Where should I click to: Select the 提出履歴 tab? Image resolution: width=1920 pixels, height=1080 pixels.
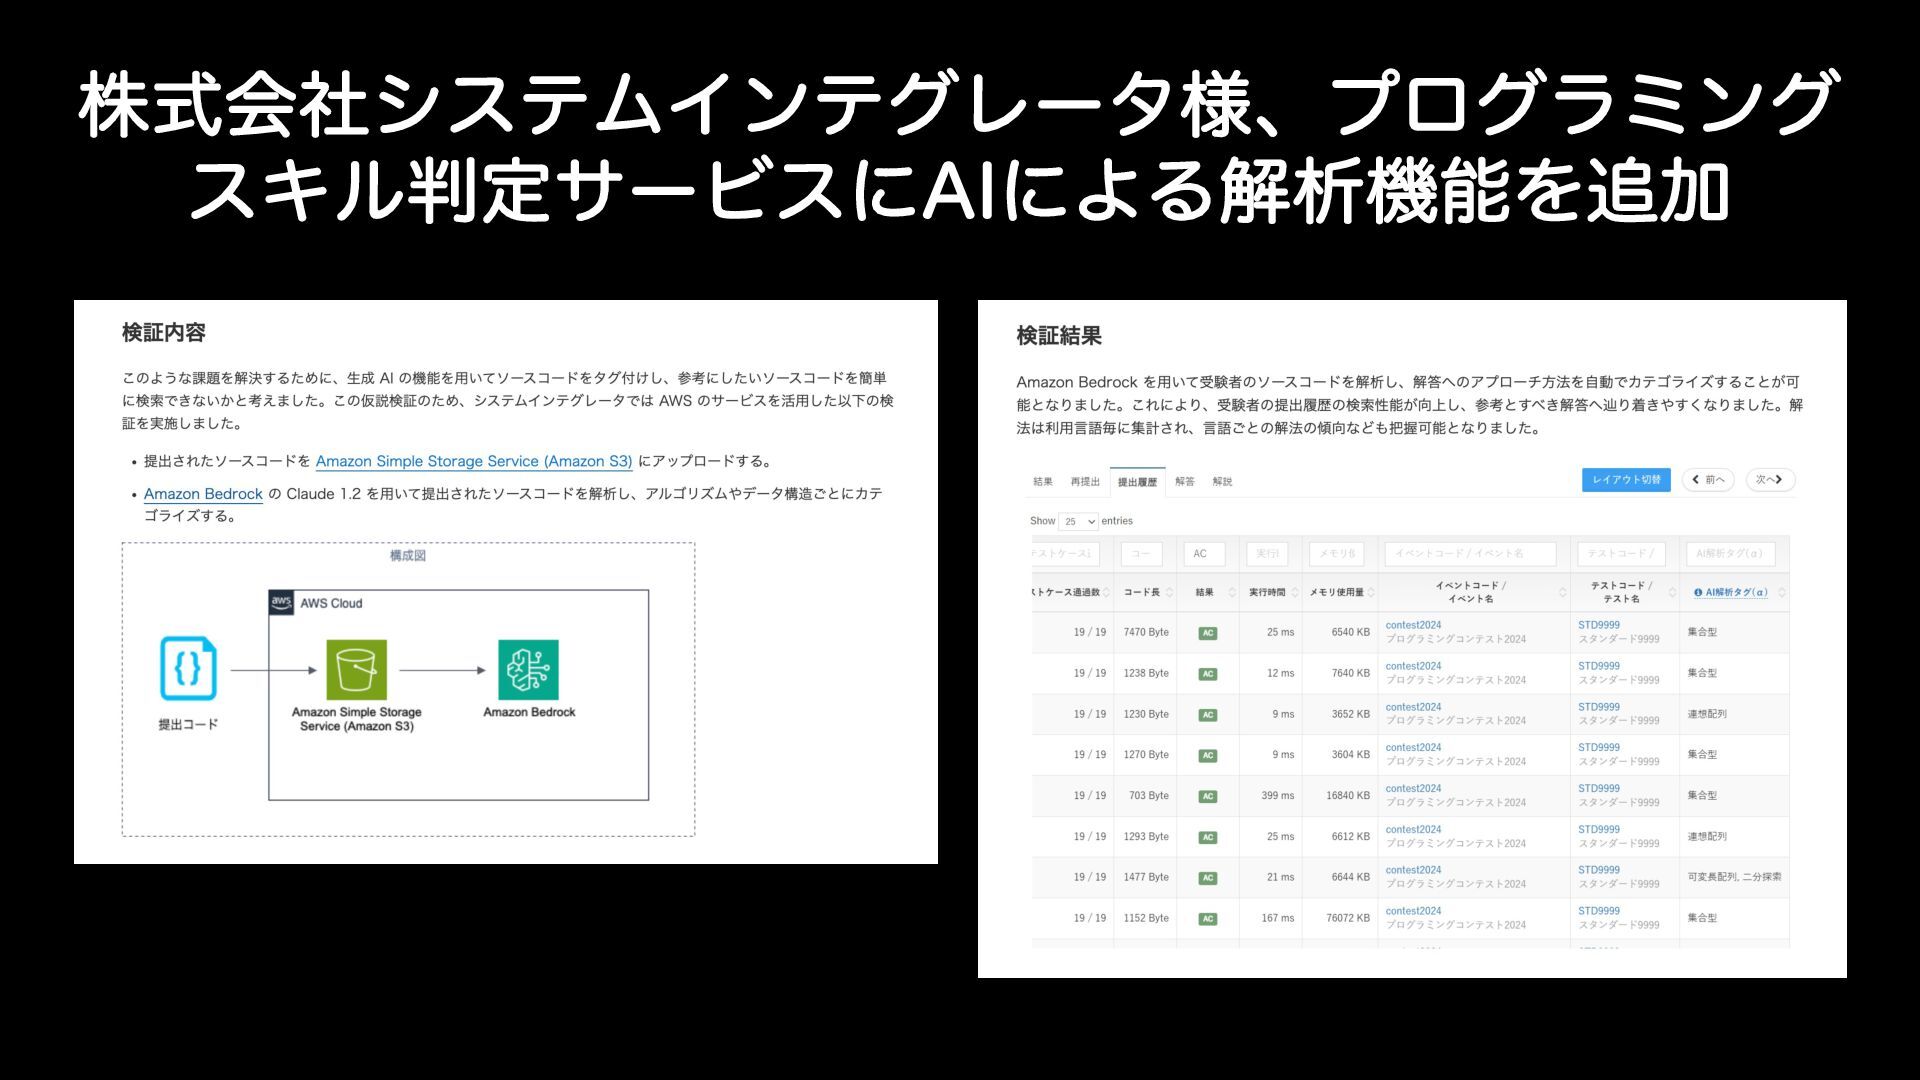tap(1137, 482)
